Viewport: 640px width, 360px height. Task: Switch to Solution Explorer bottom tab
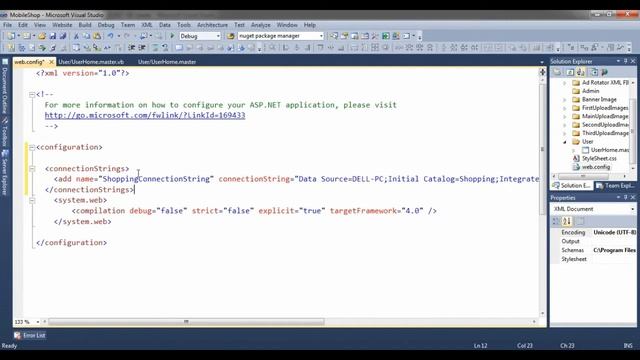point(571,186)
